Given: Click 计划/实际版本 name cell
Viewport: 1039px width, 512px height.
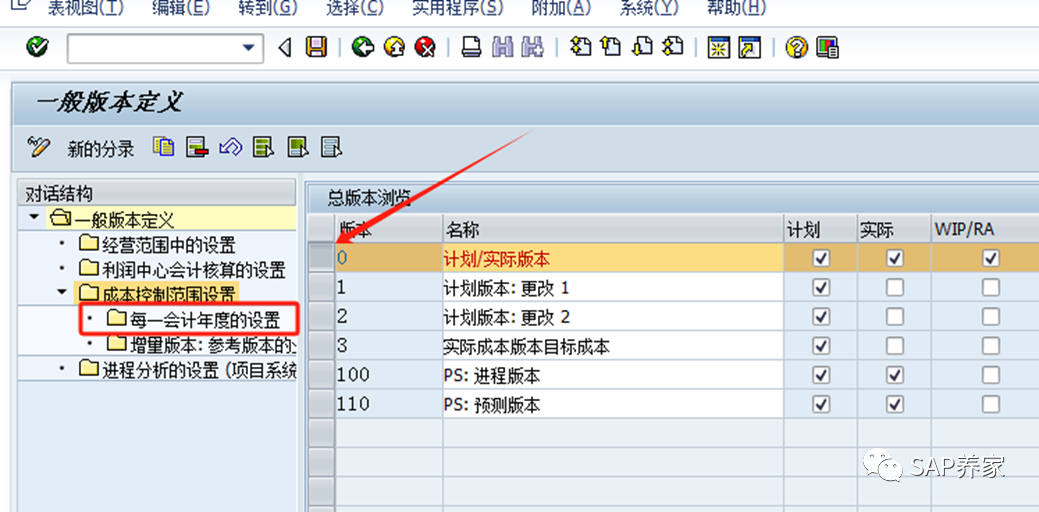Looking at the screenshot, I should tap(613, 258).
